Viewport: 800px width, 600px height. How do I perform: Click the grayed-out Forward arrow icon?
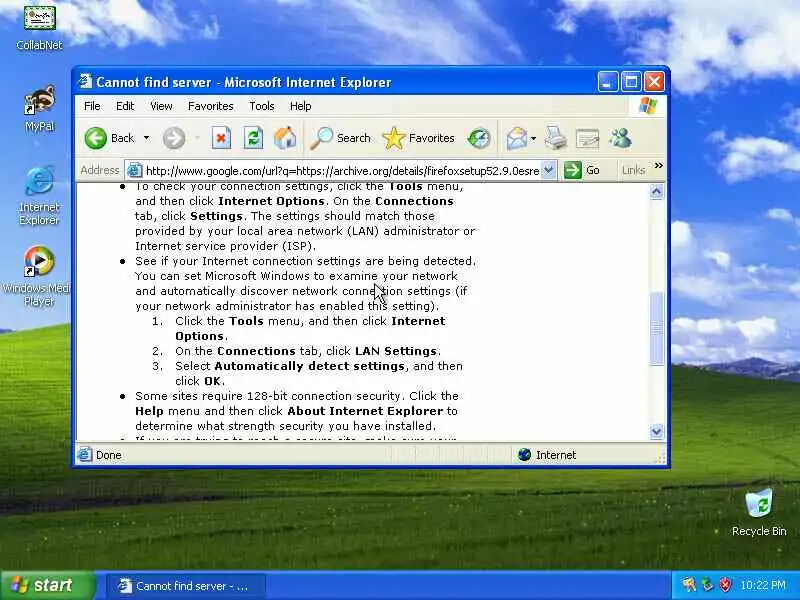(x=174, y=138)
